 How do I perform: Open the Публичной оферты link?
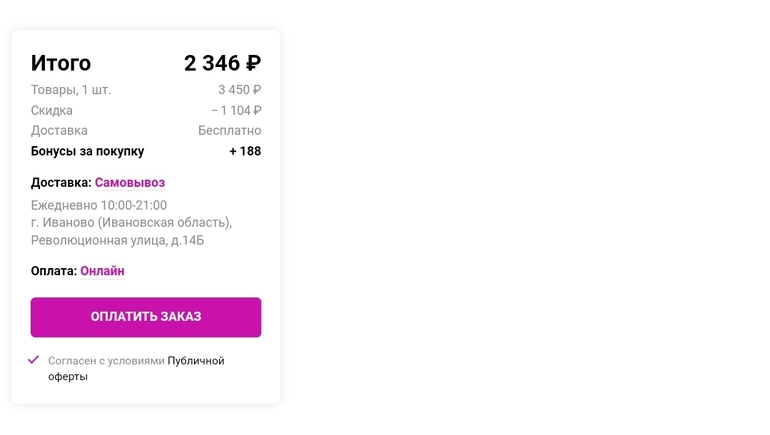[x=195, y=361]
